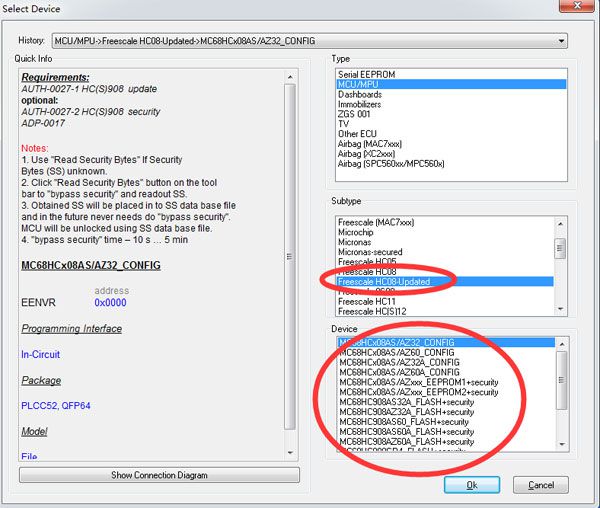Select Freescale (MAC7xxx) subtype

445,222
